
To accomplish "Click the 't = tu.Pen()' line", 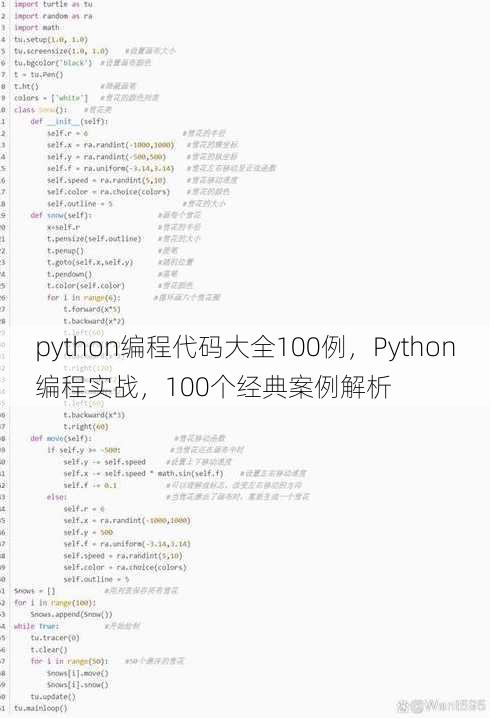I will [38, 74].
